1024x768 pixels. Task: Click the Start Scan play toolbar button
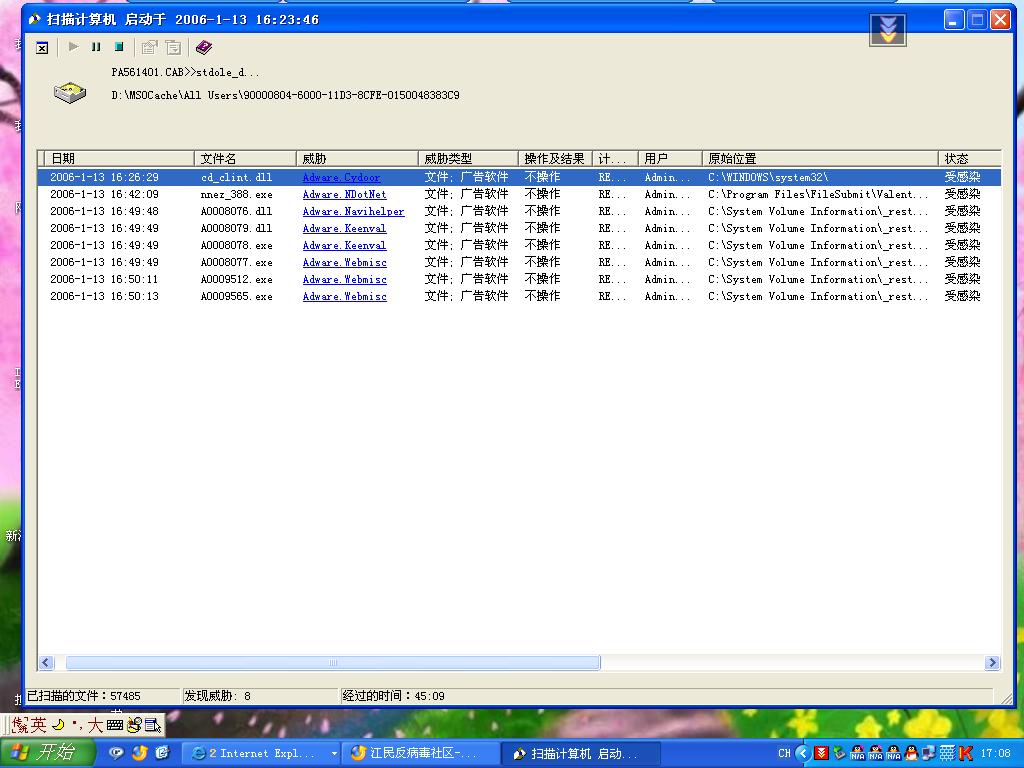tap(74, 47)
